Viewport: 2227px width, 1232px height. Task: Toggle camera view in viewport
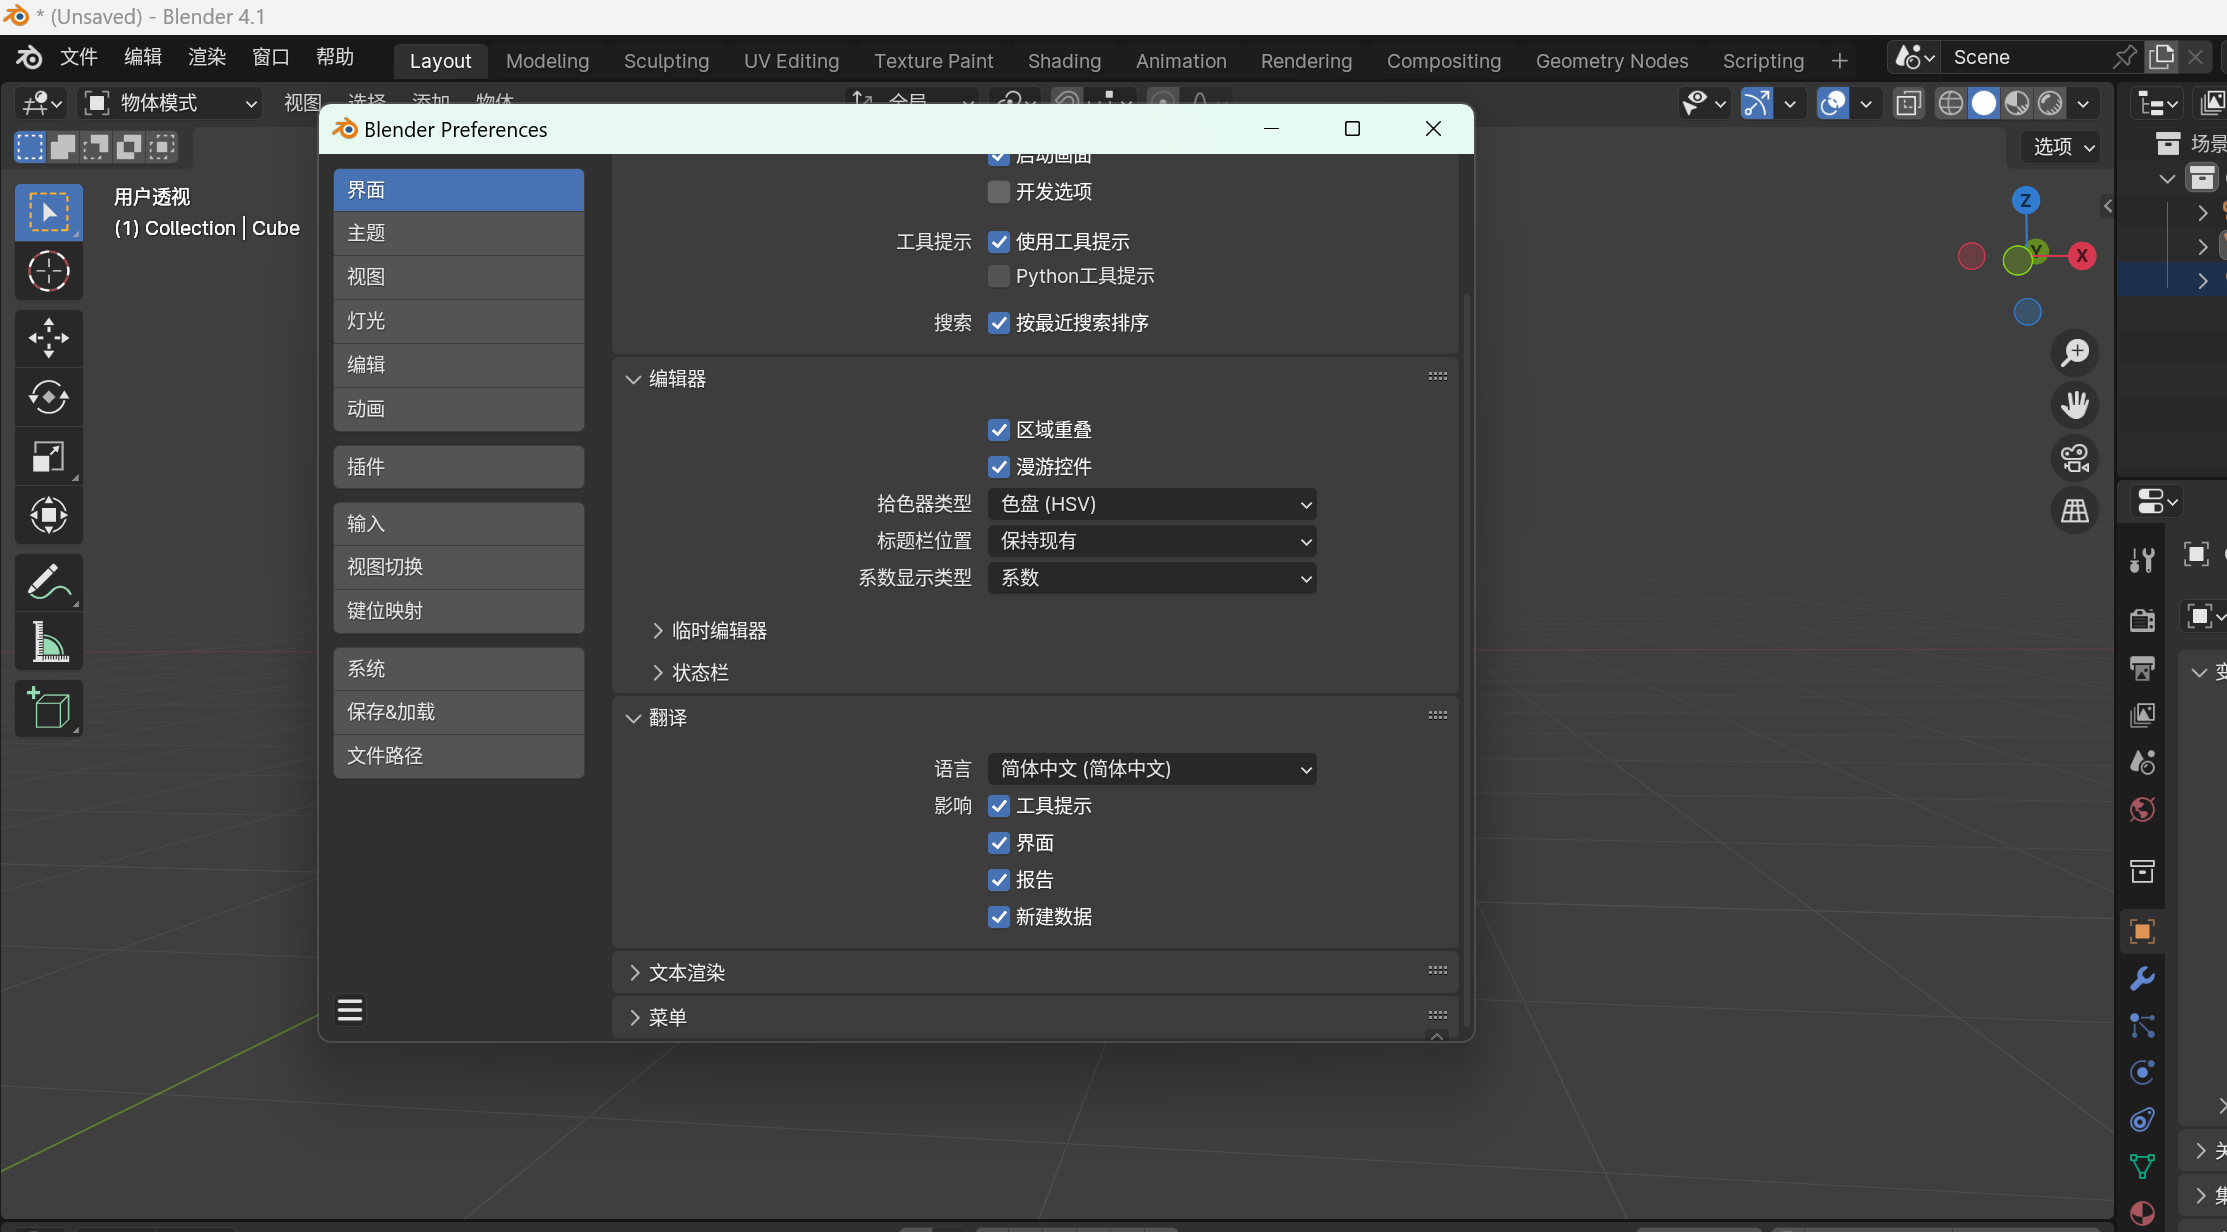[x=2075, y=459]
